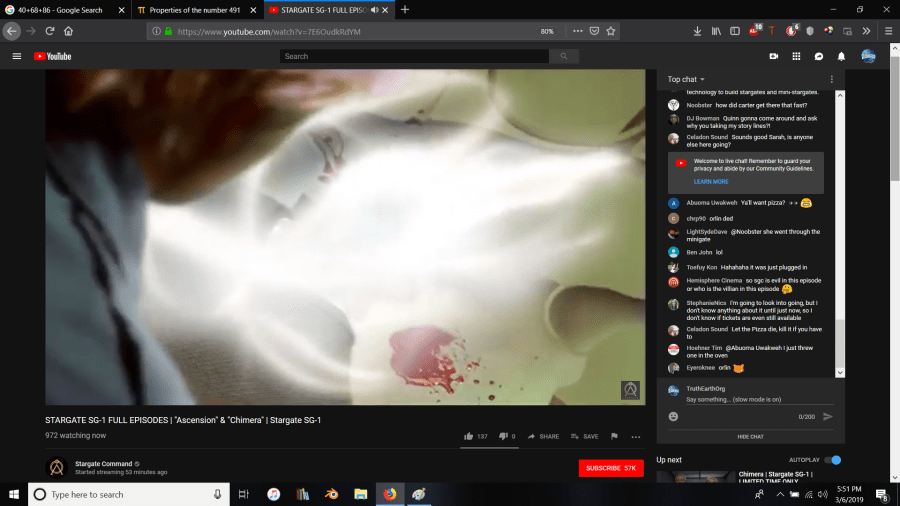This screenshot has height=506, width=900.
Task: Bookmark this page with the star icon
Action: point(611,31)
